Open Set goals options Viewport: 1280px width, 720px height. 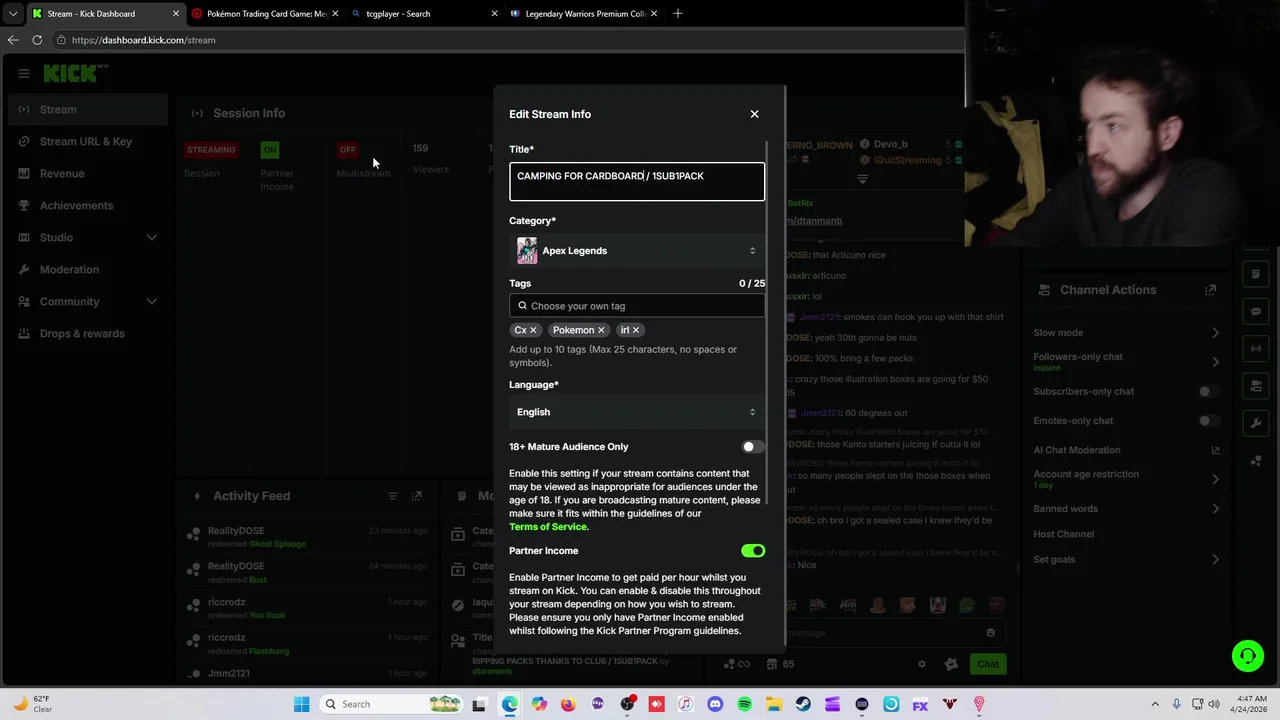click(1126, 560)
